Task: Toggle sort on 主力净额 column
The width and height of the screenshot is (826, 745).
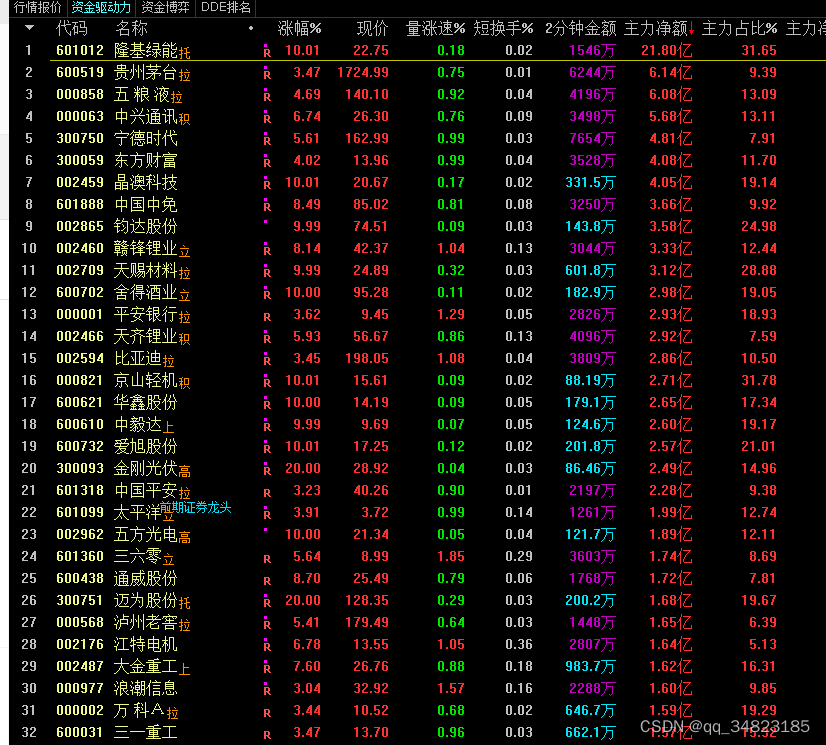Action: point(658,28)
